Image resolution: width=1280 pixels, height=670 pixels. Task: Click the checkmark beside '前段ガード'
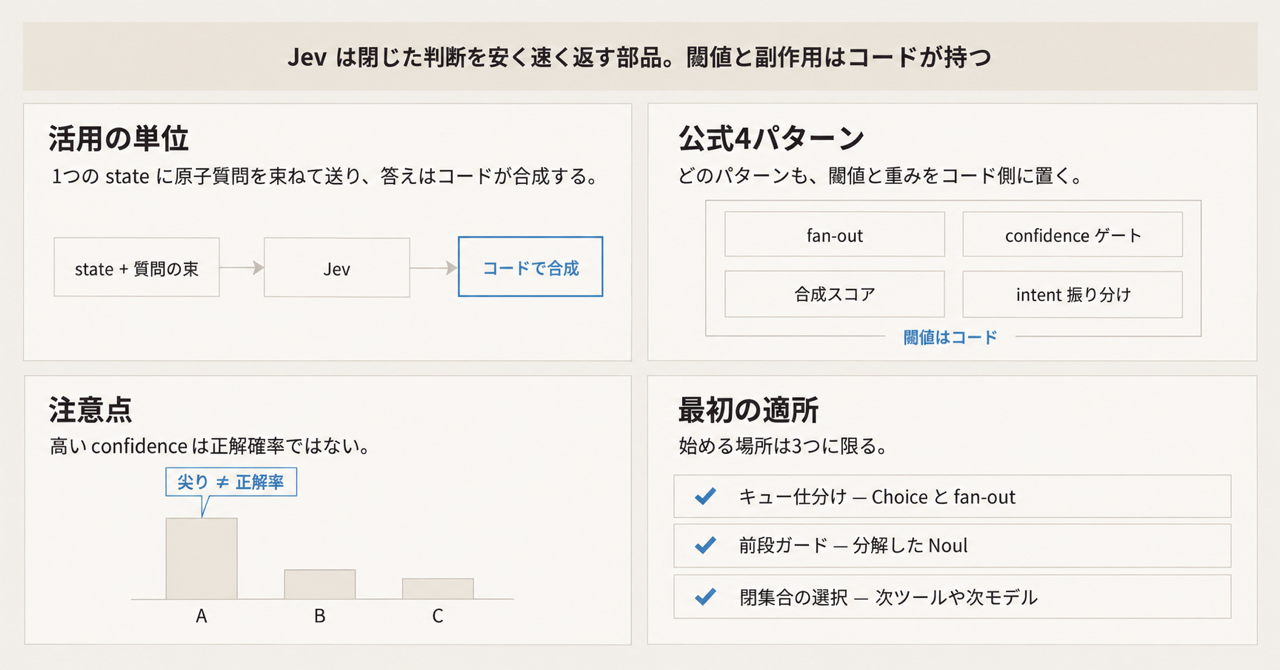point(705,545)
